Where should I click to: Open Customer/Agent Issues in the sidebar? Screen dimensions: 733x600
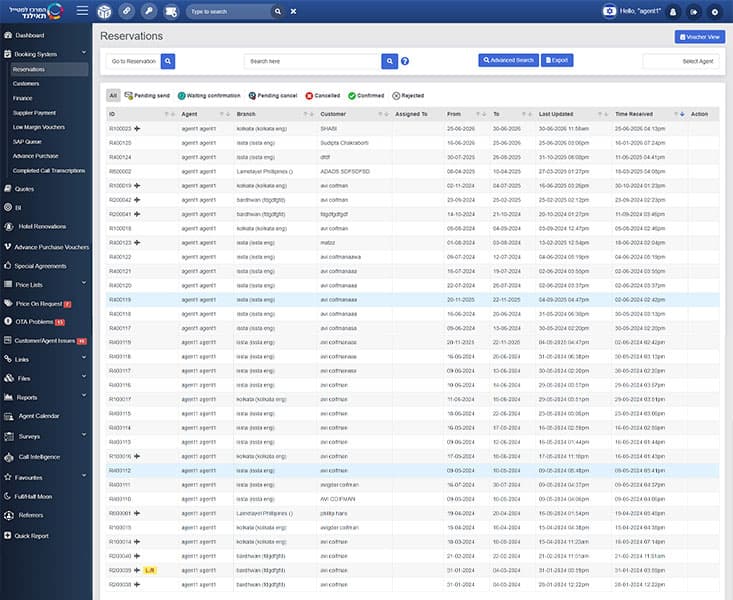45,341
